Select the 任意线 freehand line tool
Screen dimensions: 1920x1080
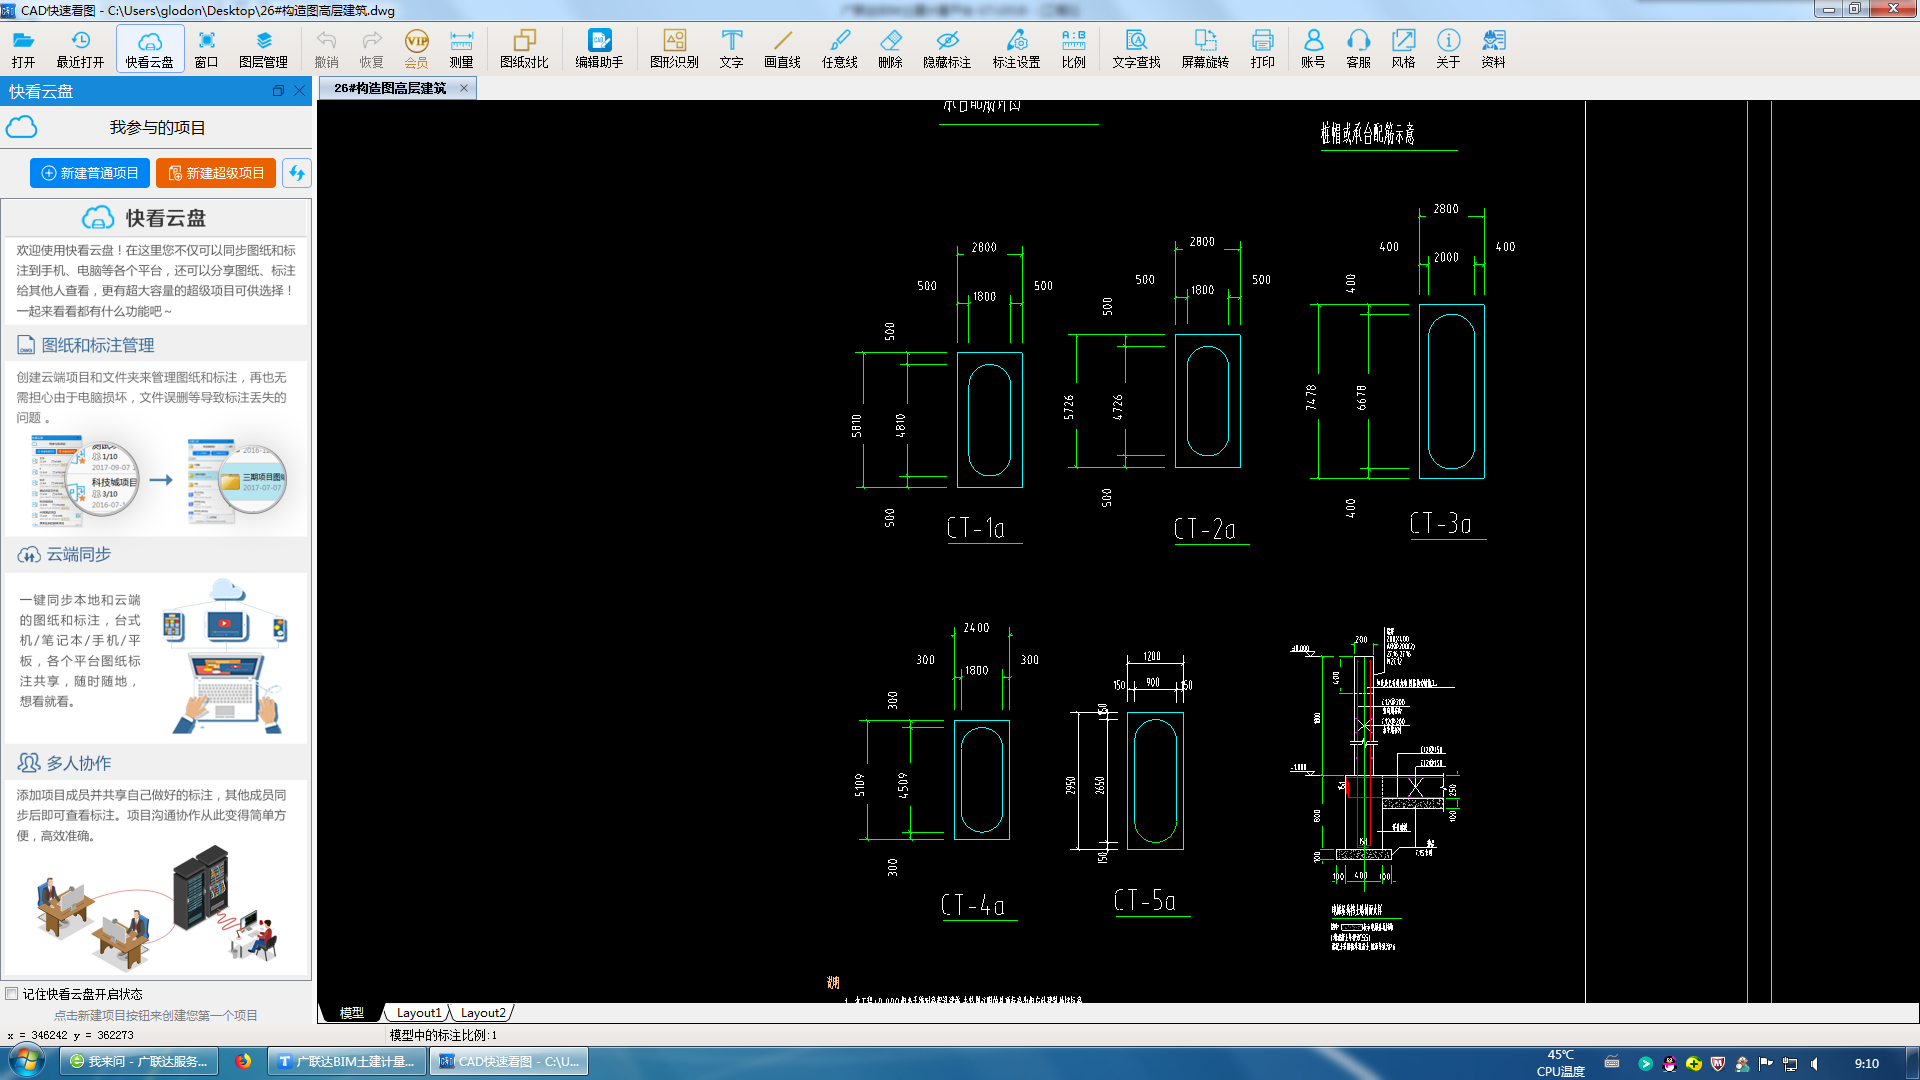[839, 48]
